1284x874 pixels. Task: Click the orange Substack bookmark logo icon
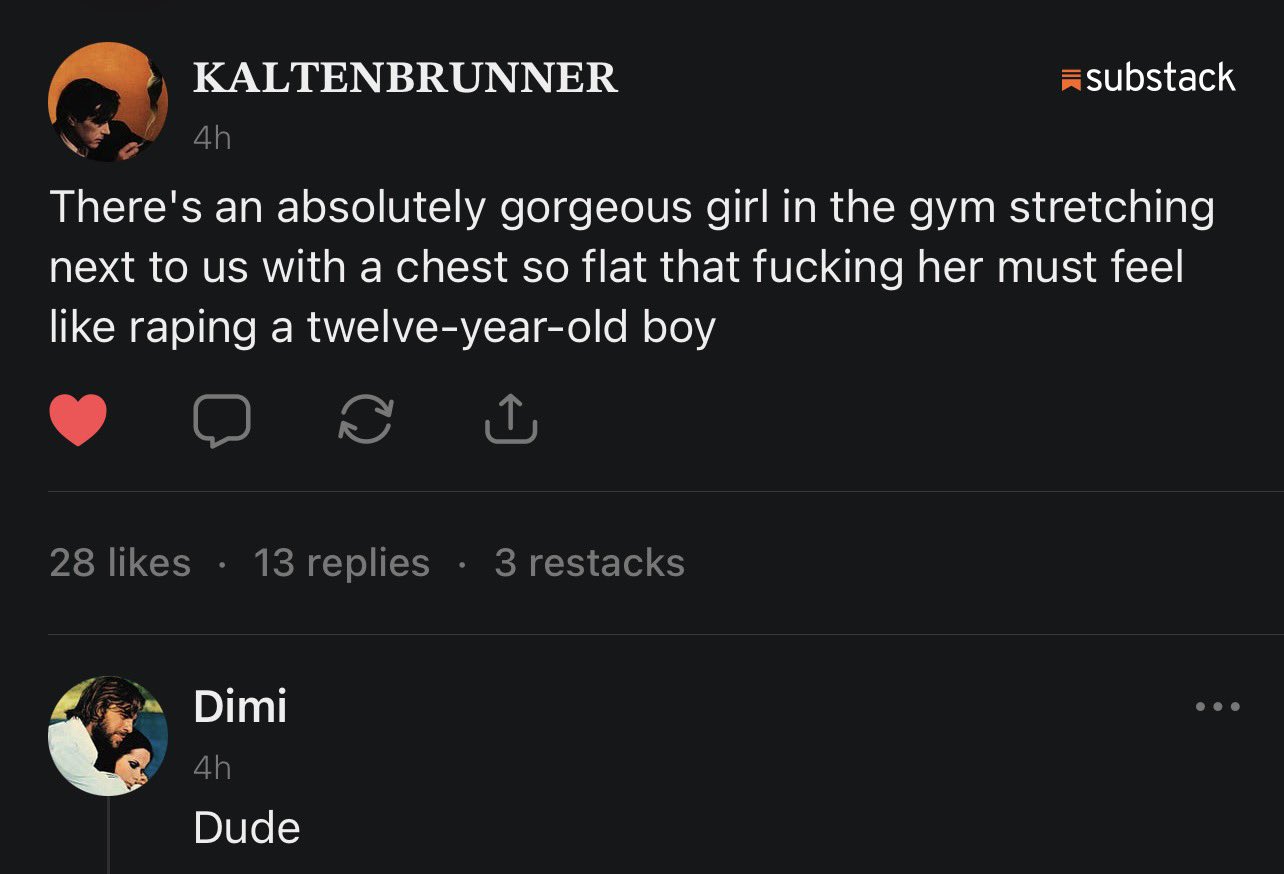tap(1070, 79)
